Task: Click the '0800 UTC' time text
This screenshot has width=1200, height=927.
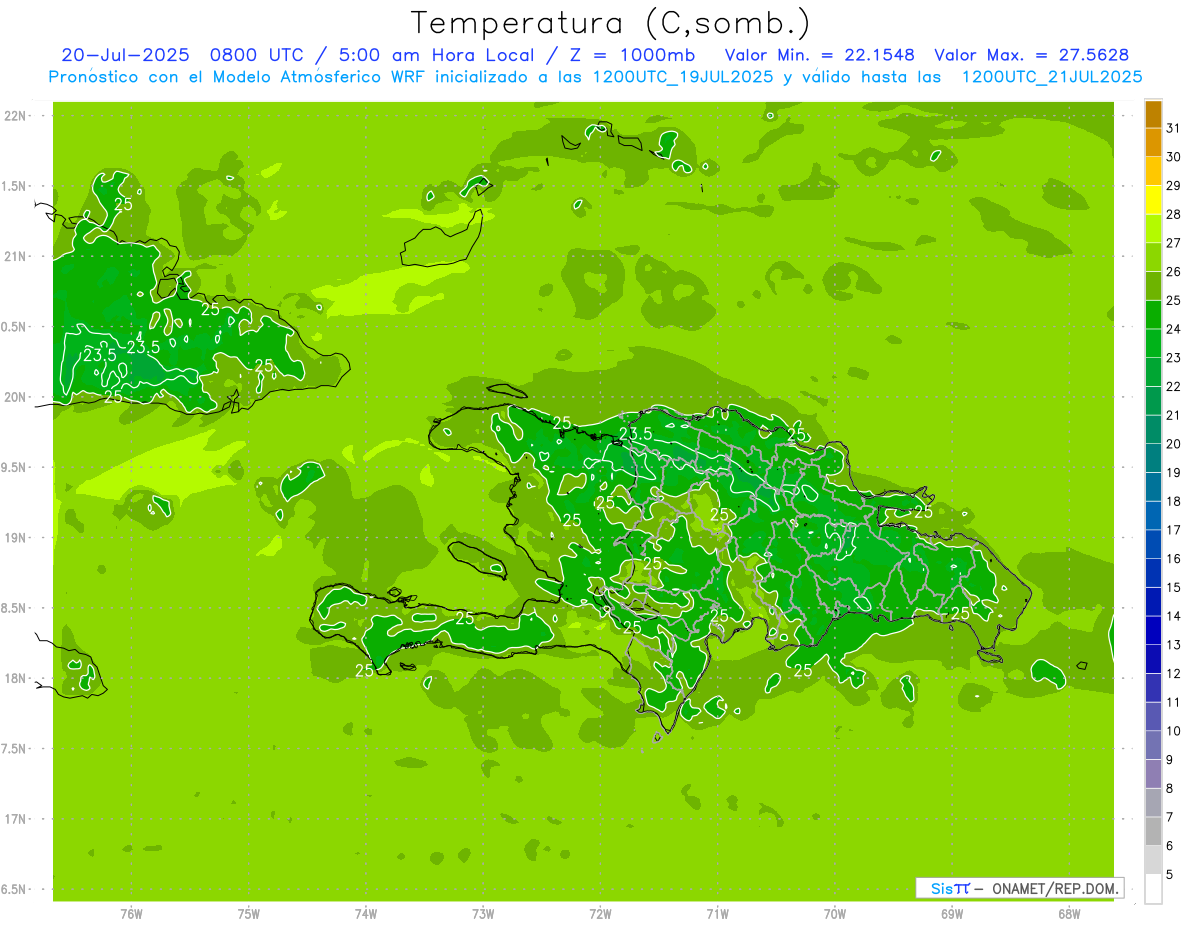Action: [x=258, y=55]
